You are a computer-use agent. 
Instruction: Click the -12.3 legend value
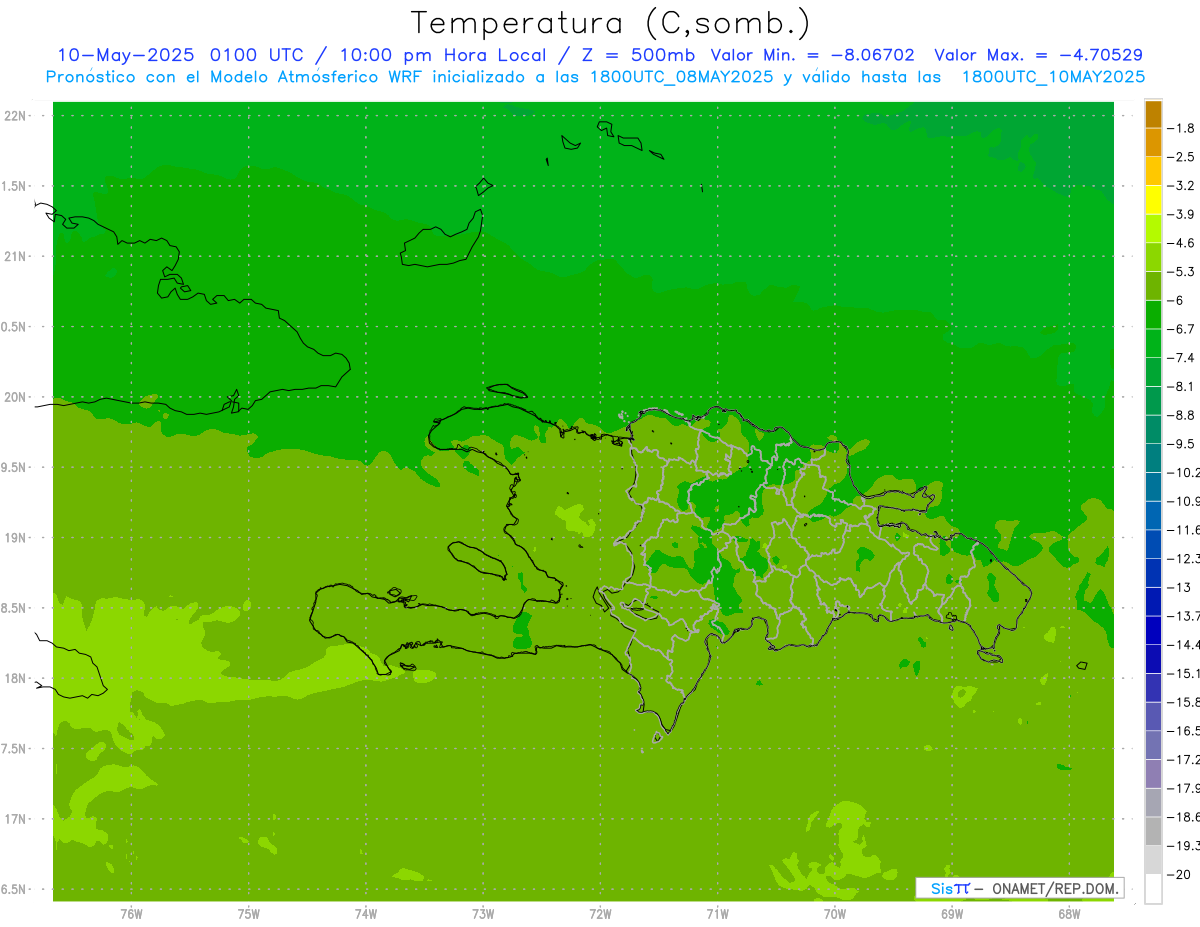[1183, 558]
